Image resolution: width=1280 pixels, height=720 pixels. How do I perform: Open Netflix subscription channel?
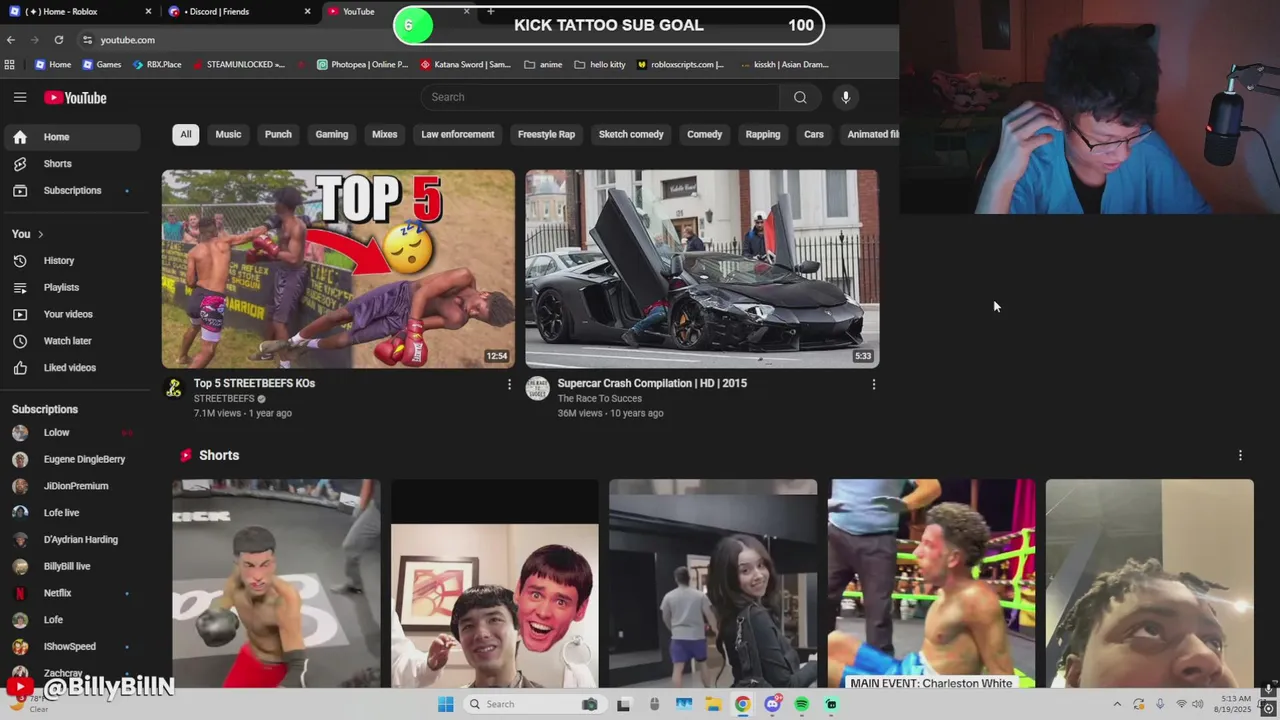pos(72,593)
